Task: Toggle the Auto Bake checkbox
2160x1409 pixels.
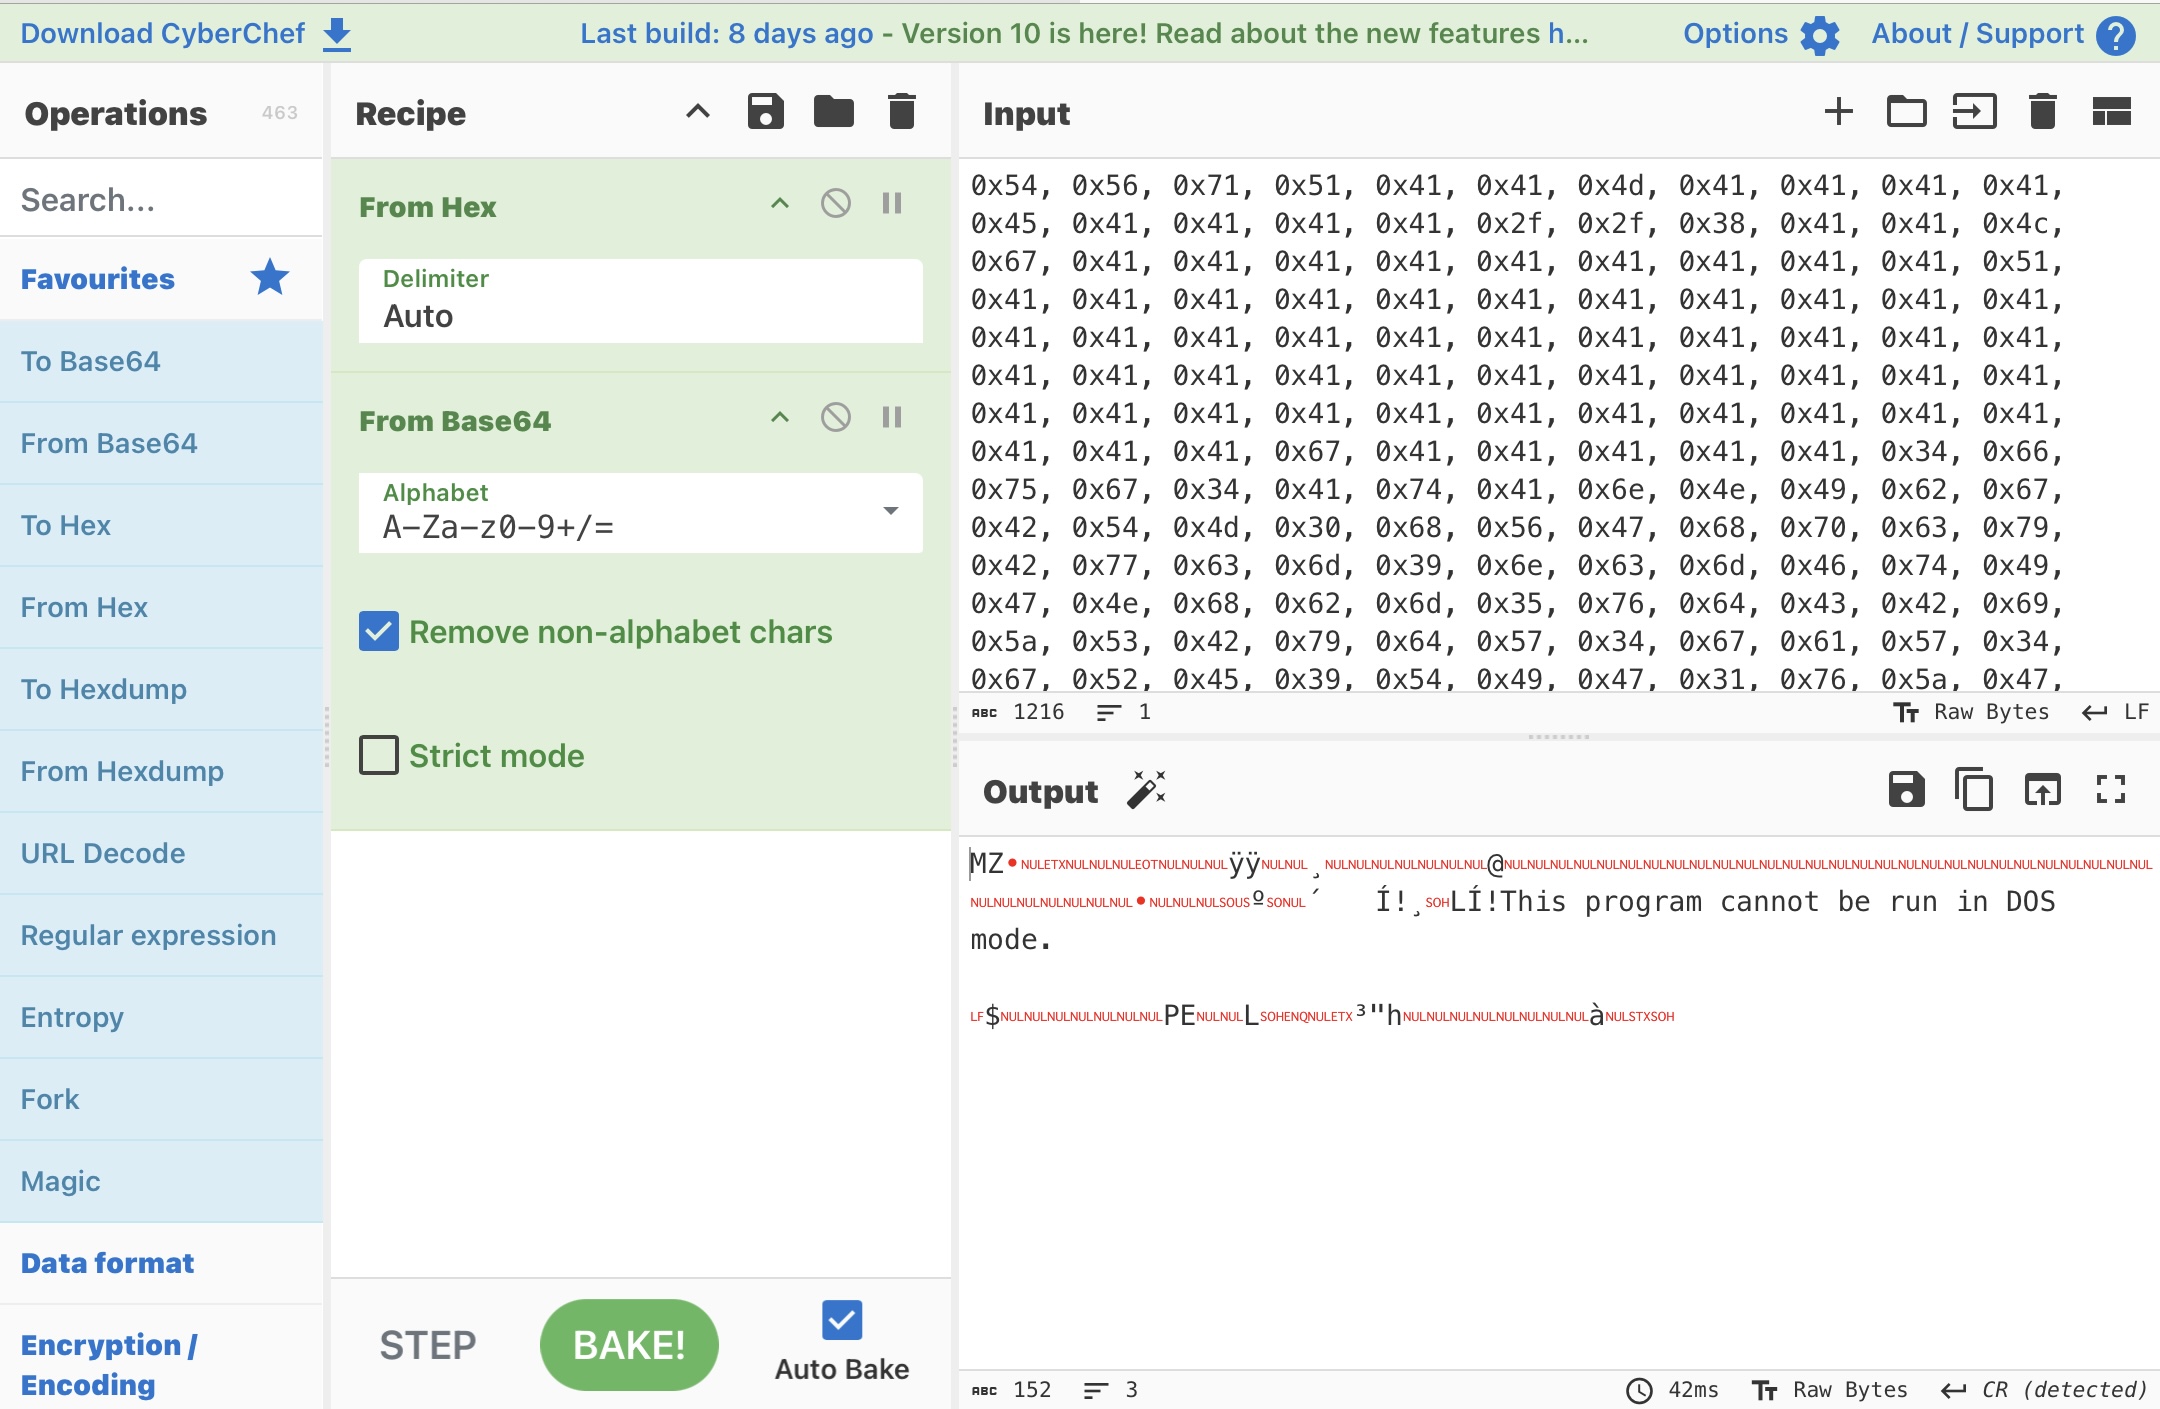Action: coord(841,1320)
